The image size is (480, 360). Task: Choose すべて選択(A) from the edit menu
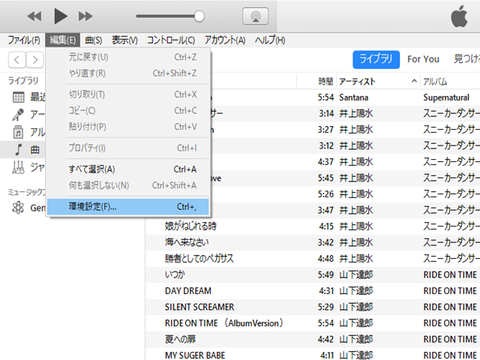128,169
